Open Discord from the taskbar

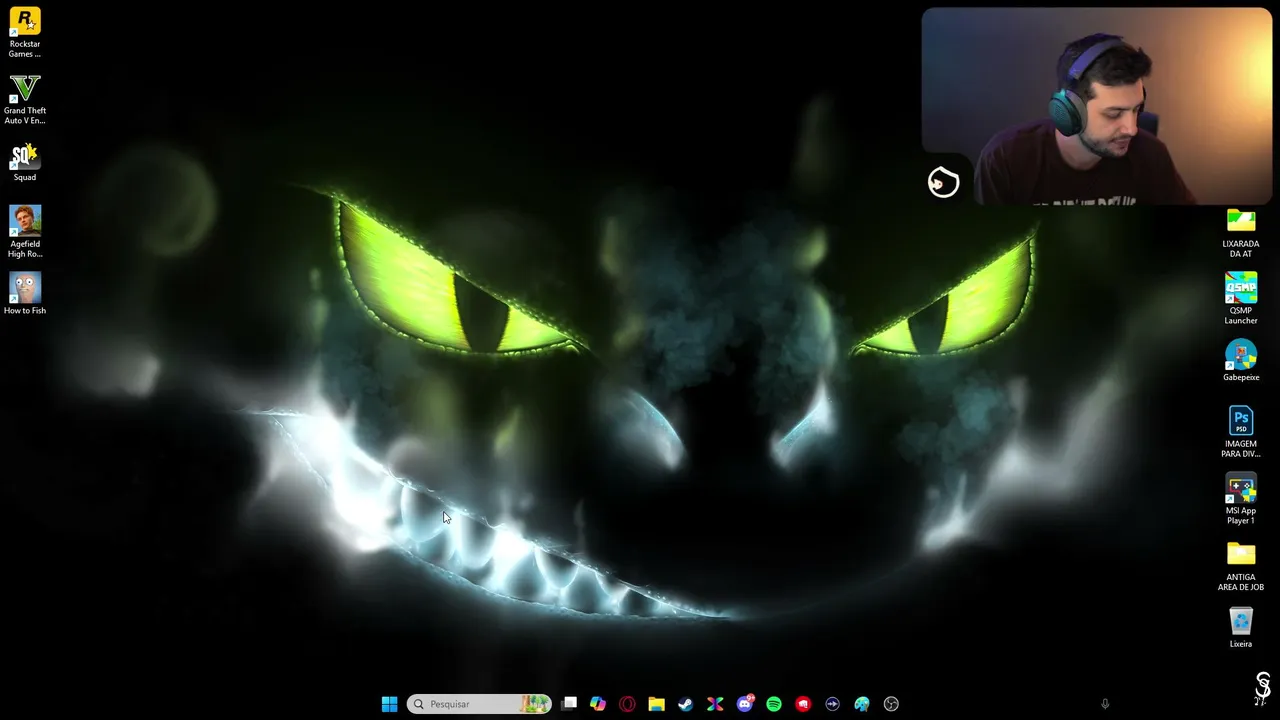click(745, 704)
